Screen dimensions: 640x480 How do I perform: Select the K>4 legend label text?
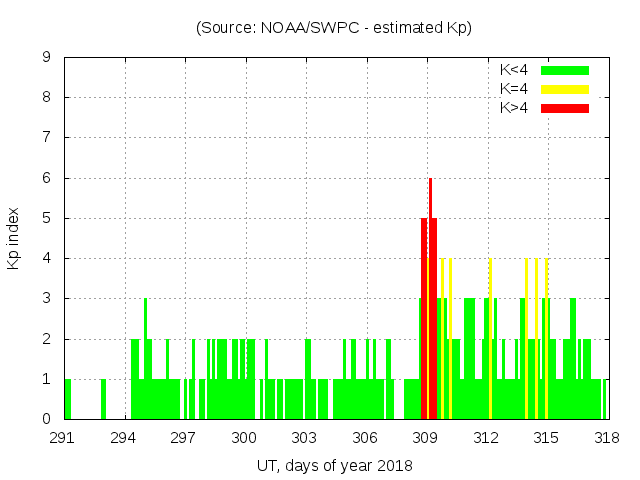tap(514, 108)
